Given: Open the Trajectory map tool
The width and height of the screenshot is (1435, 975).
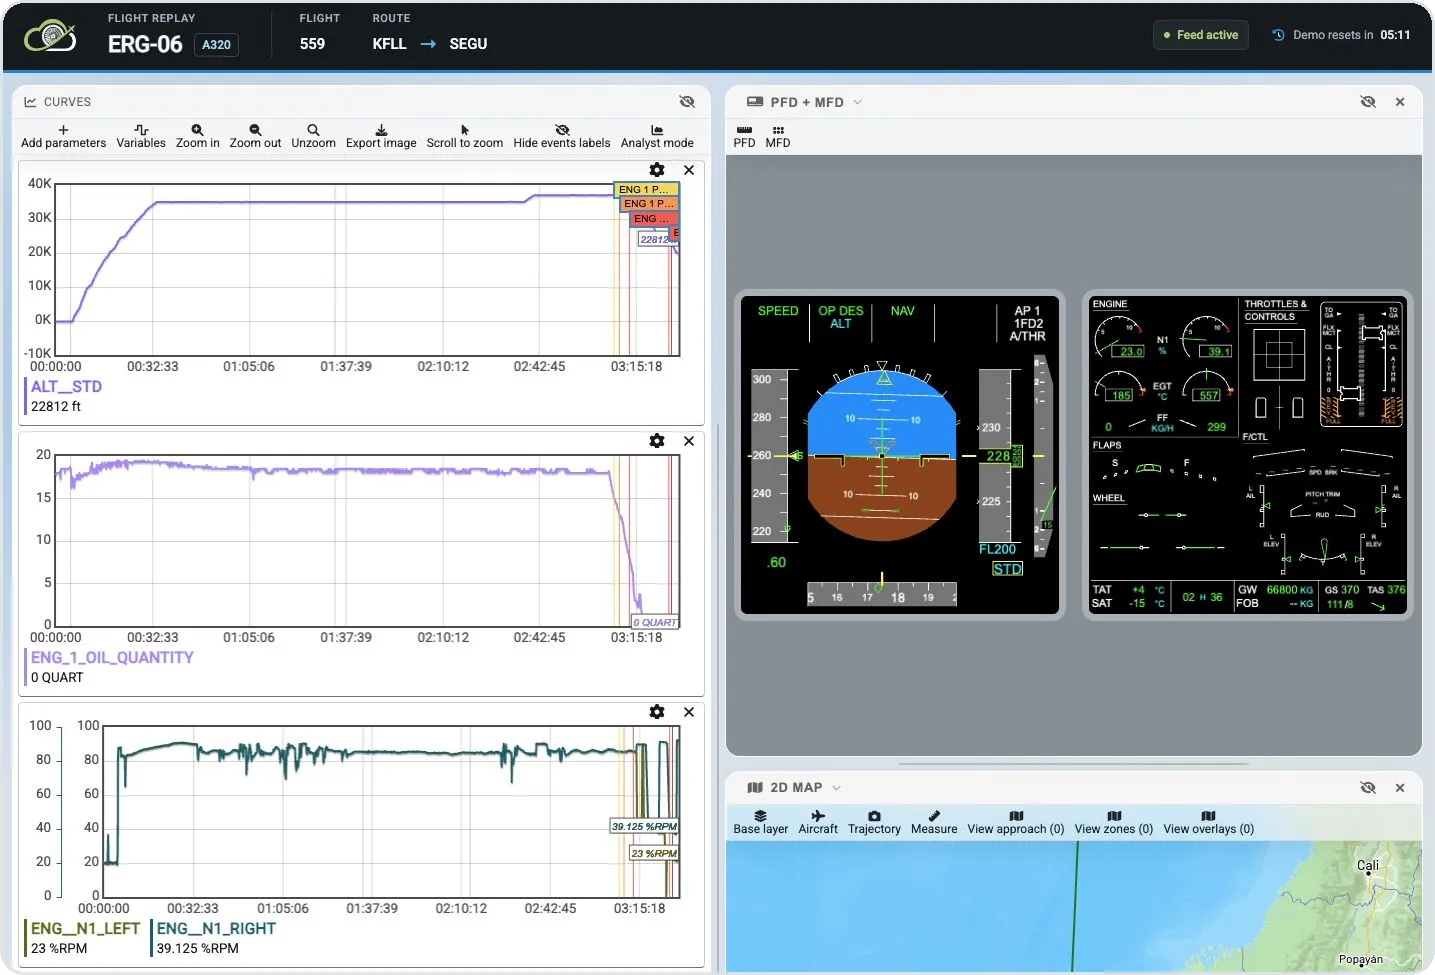Looking at the screenshot, I should [874, 823].
